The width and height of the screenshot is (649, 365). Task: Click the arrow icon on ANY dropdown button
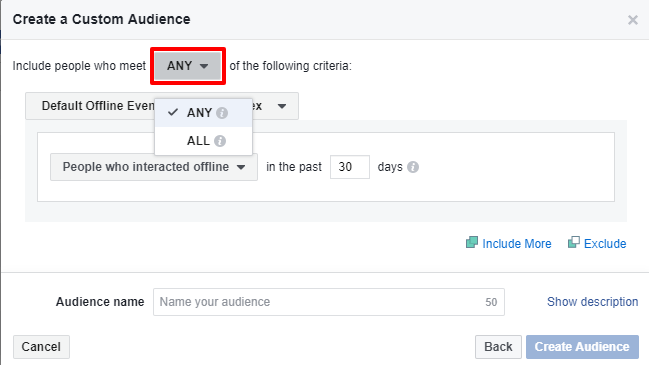[204, 66]
